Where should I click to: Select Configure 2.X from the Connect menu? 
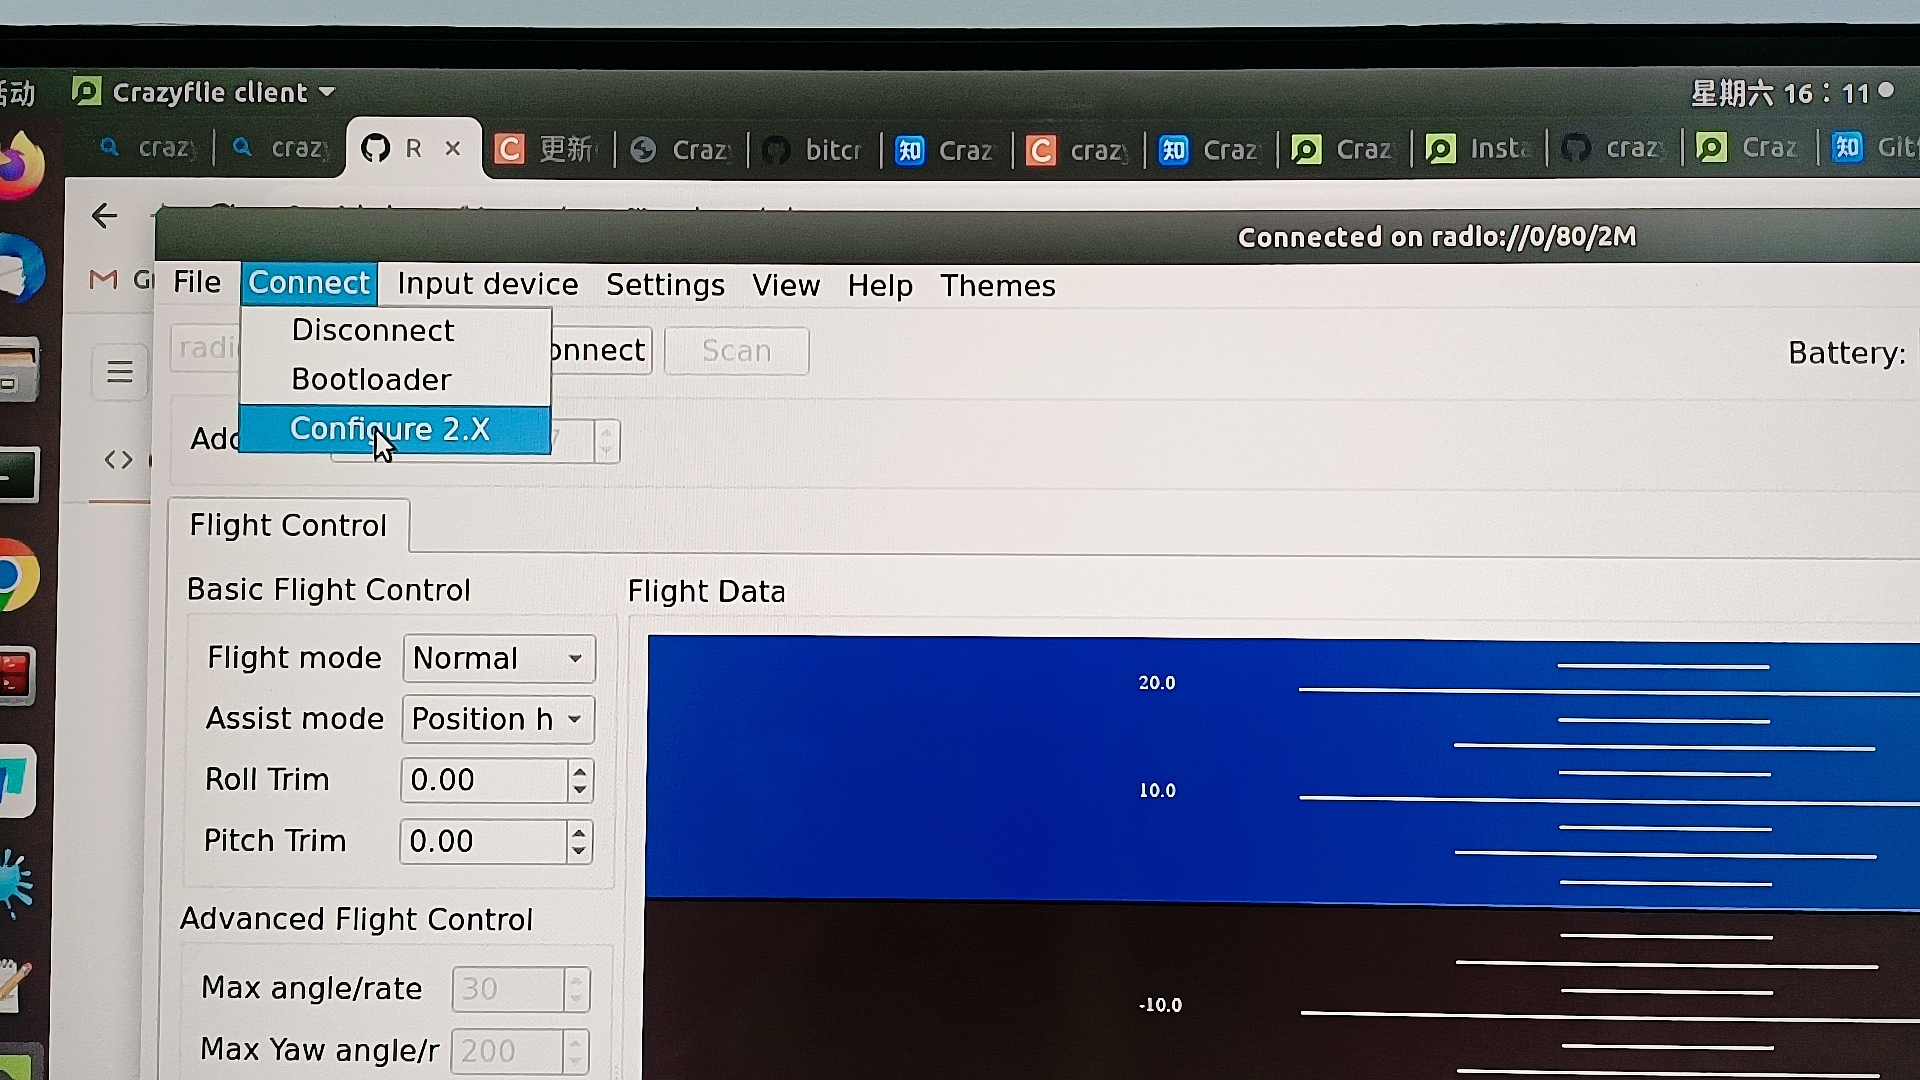389,428
